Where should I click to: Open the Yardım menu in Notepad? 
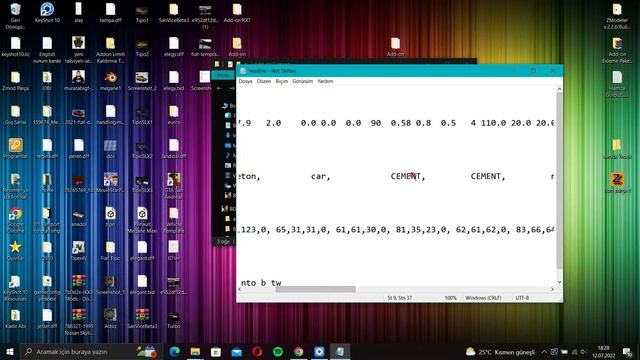pos(325,81)
